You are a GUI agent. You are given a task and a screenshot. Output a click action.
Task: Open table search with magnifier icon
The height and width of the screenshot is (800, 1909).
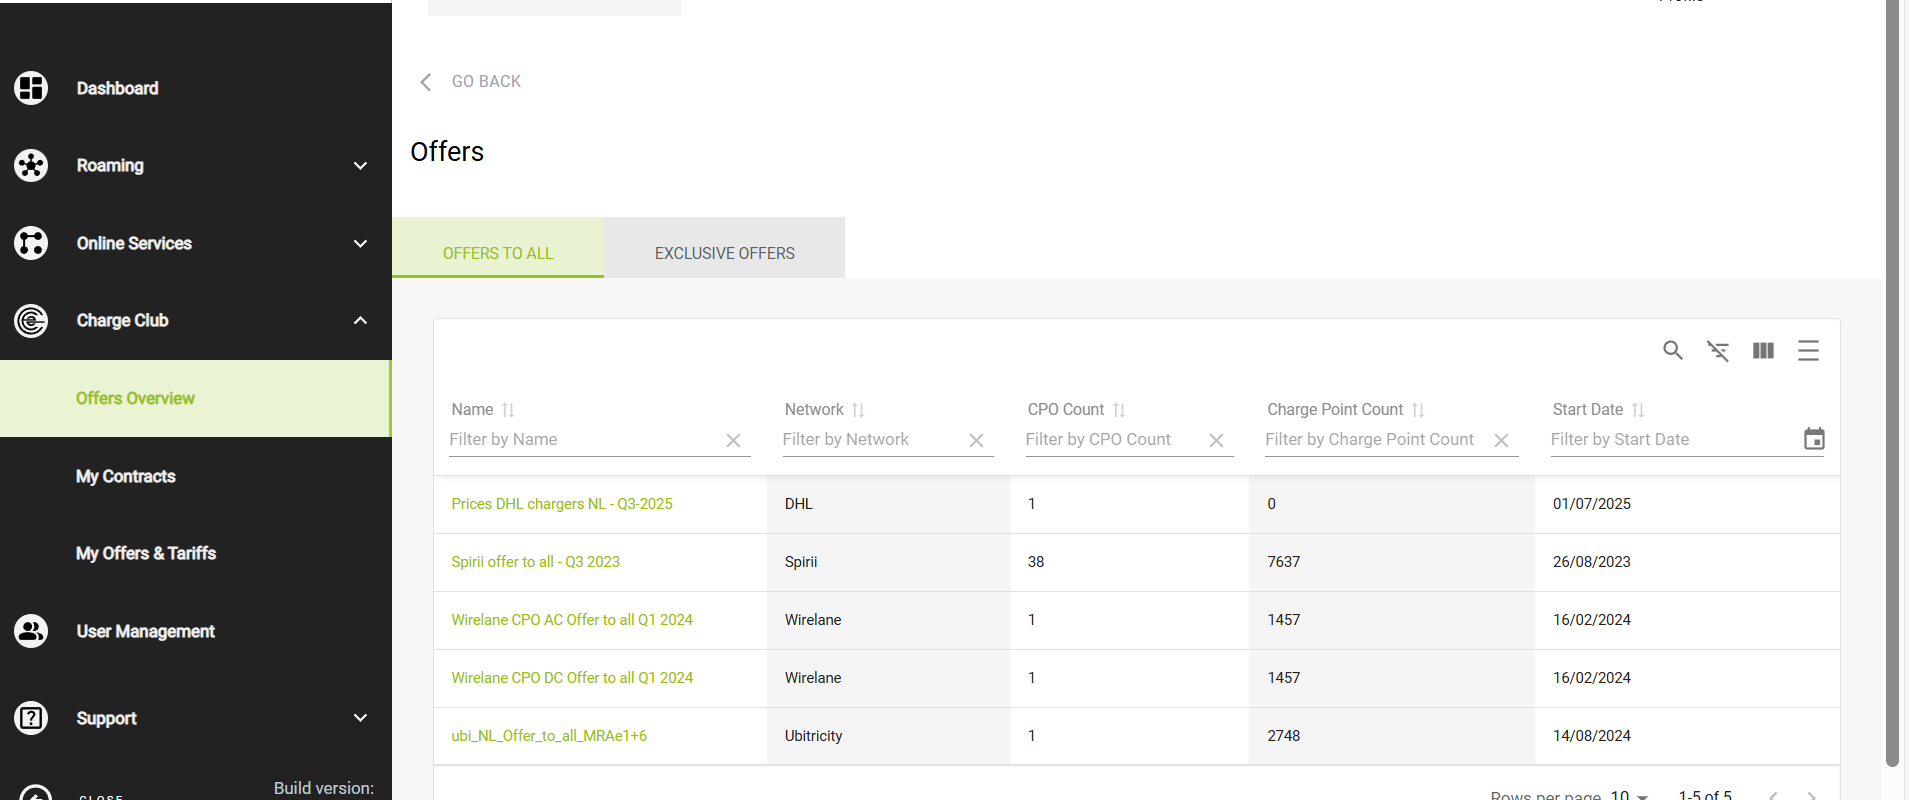(1673, 350)
